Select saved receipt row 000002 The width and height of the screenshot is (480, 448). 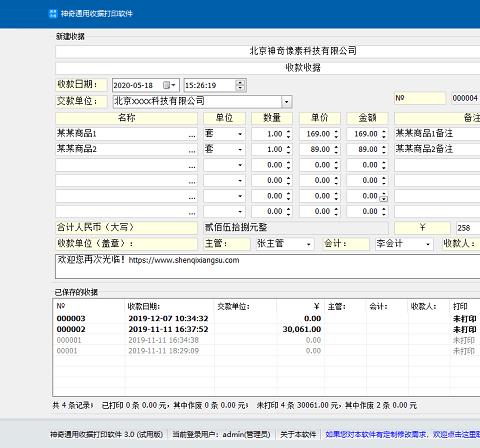[x=267, y=329]
